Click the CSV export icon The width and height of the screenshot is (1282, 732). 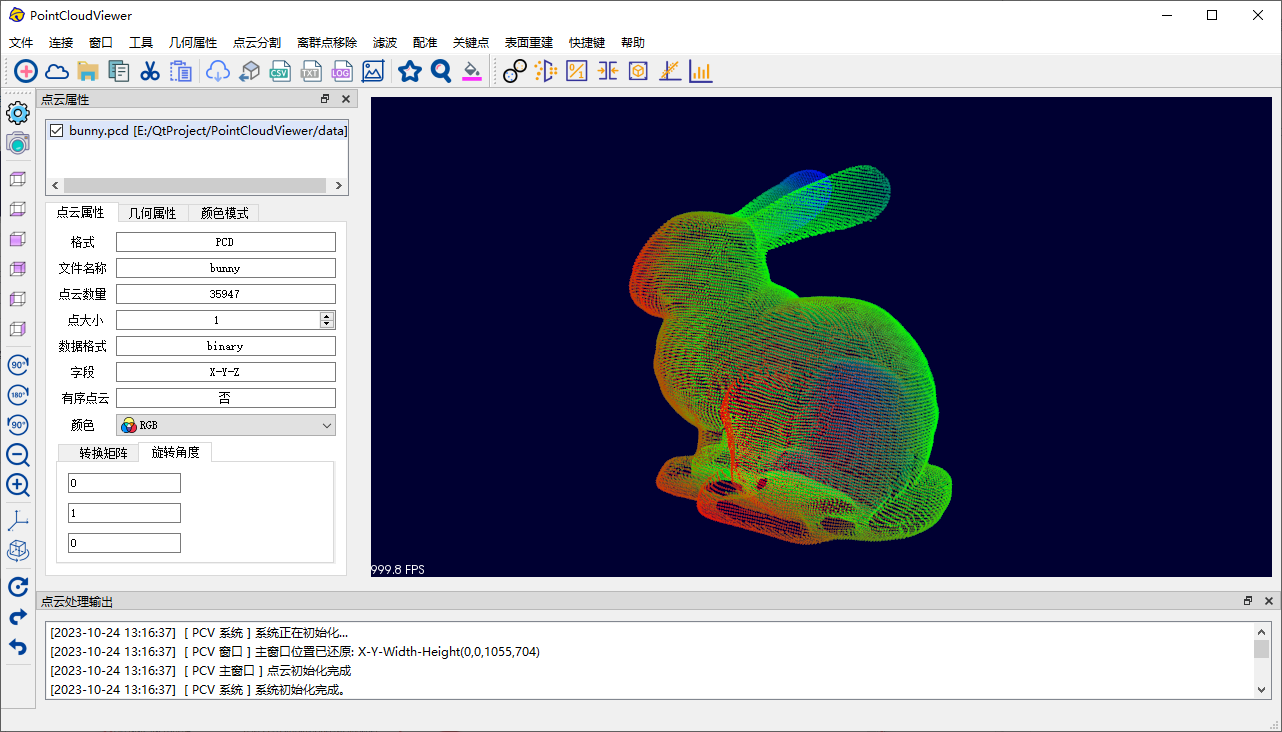[x=280, y=71]
